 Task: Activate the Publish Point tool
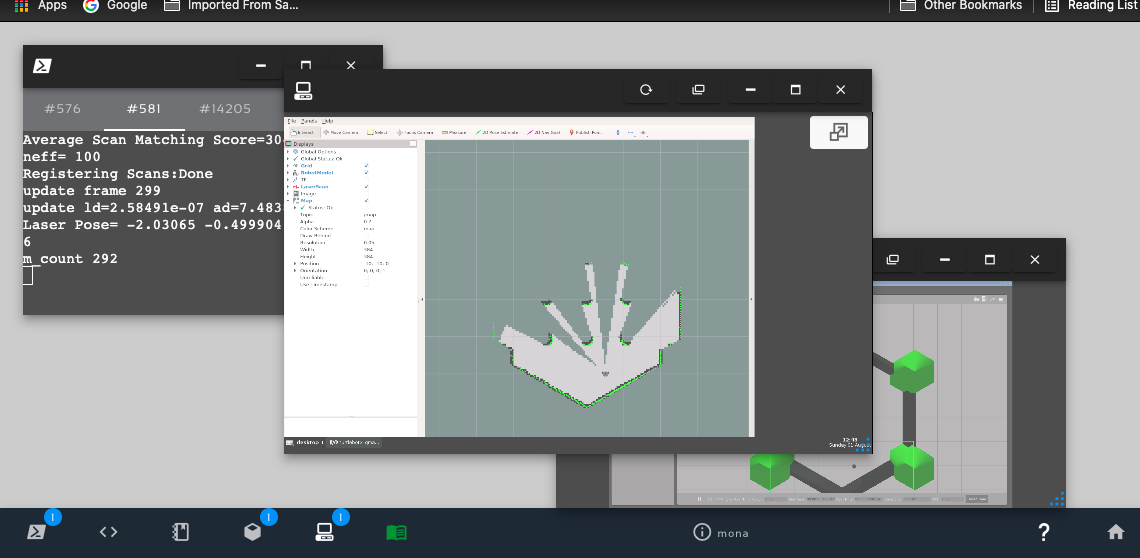pos(585,132)
